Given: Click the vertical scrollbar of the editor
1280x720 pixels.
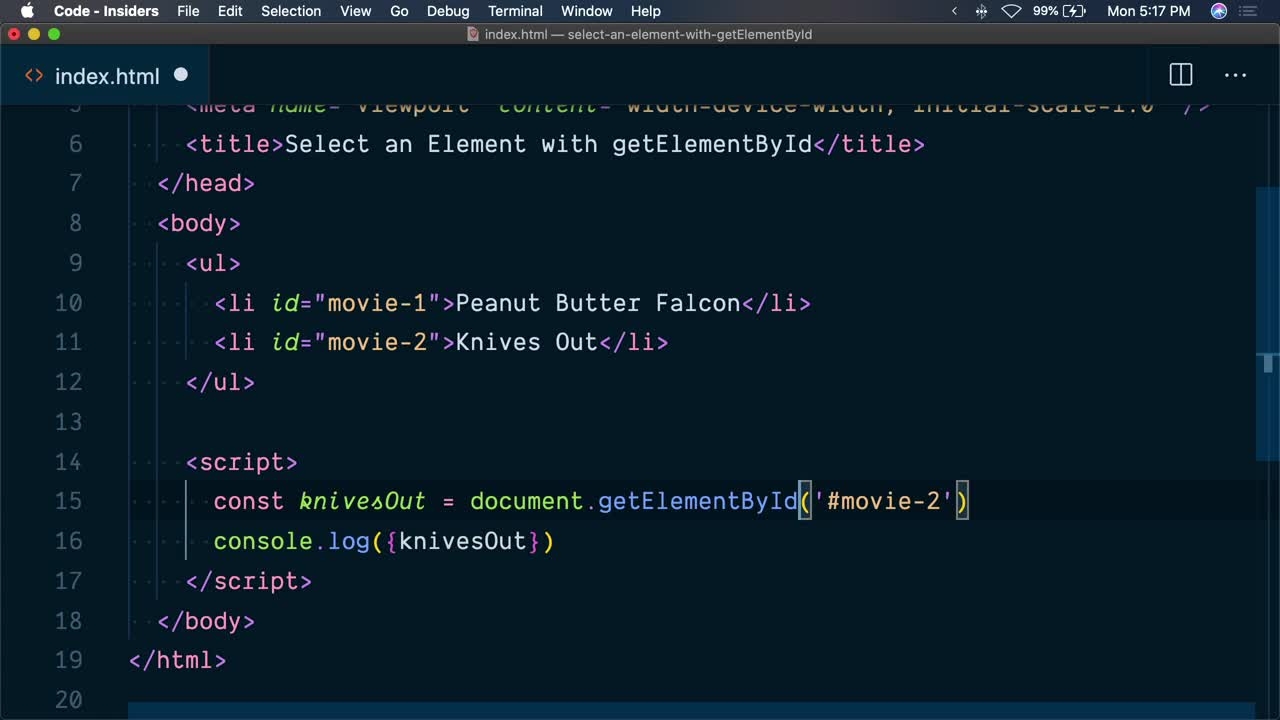Looking at the screenshot, I should [1267, 320].
